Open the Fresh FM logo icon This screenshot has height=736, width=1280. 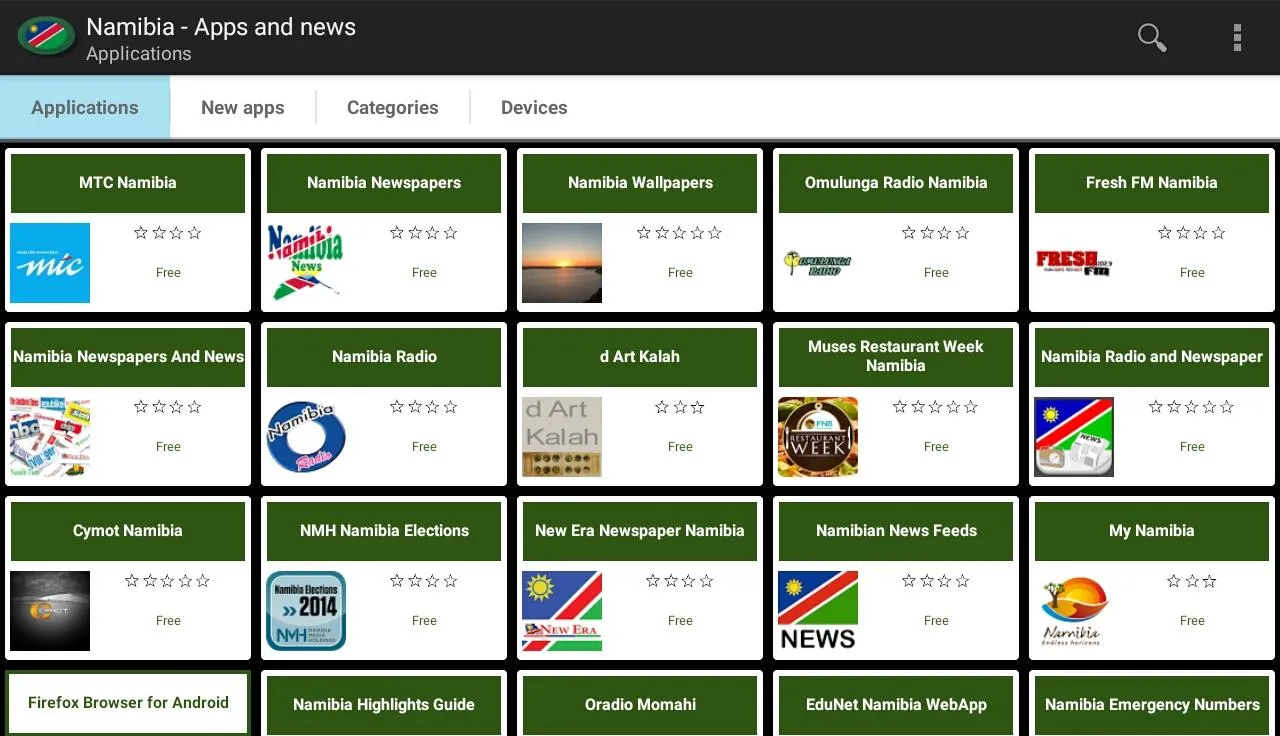[1074, 264]
